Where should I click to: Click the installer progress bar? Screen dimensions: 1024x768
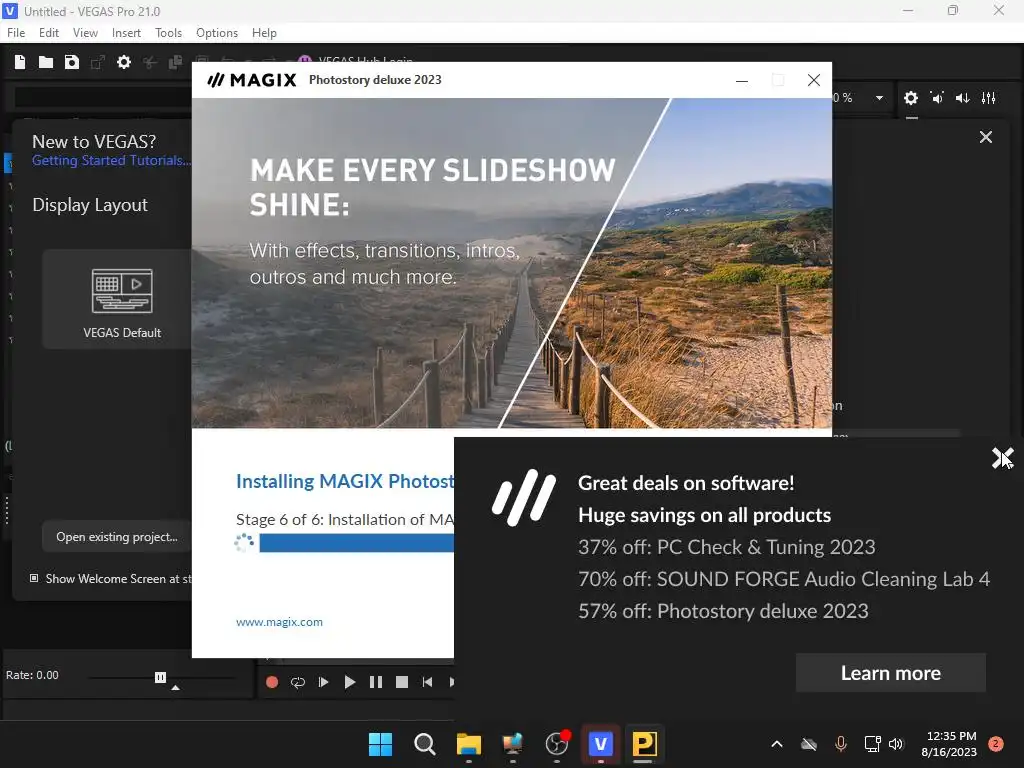point(357,543)
